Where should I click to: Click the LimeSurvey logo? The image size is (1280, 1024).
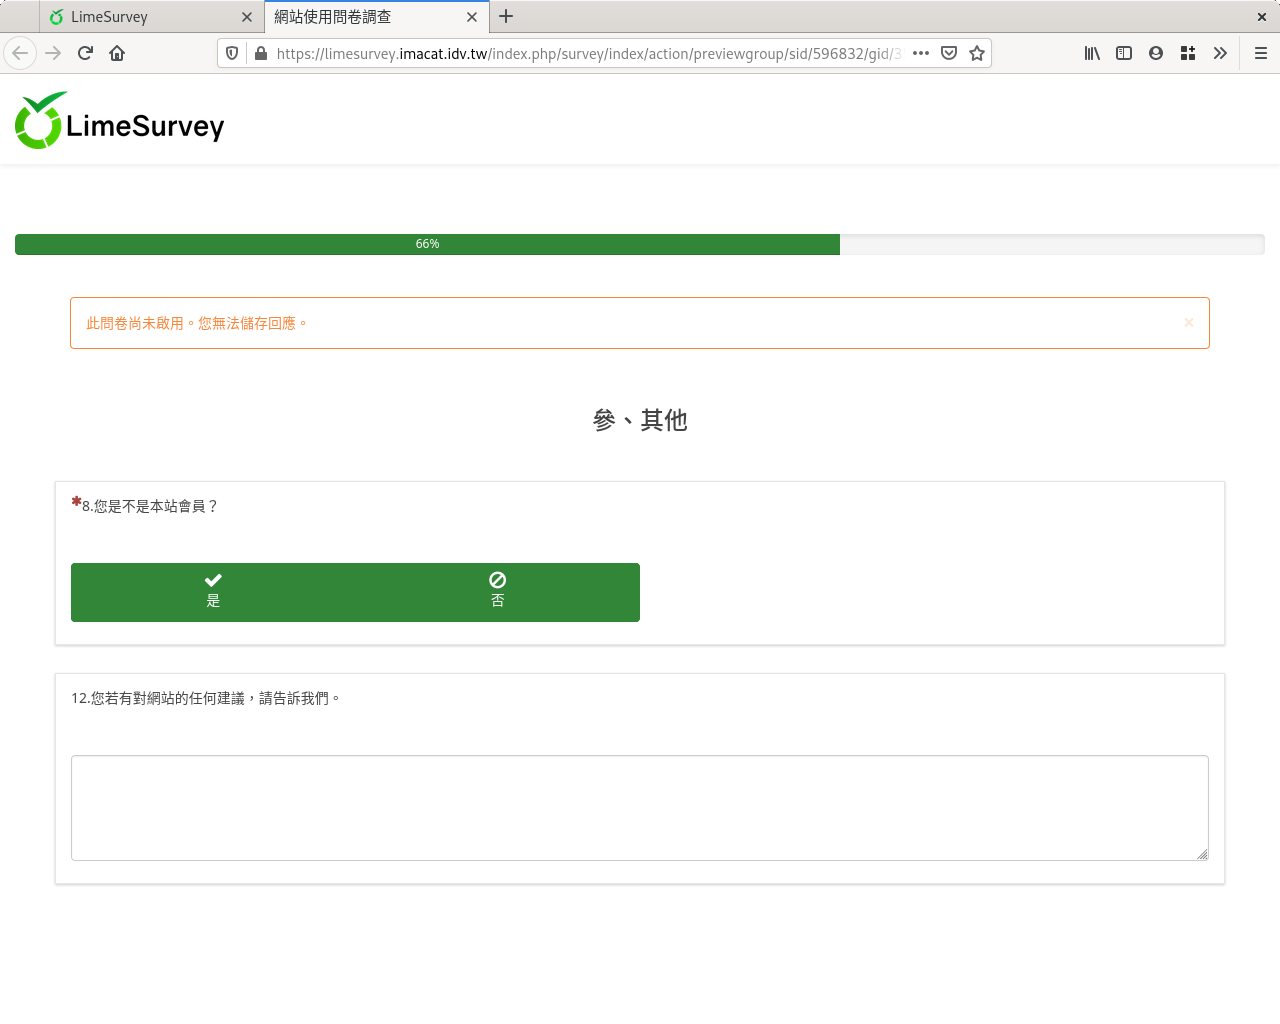point(119,121)
